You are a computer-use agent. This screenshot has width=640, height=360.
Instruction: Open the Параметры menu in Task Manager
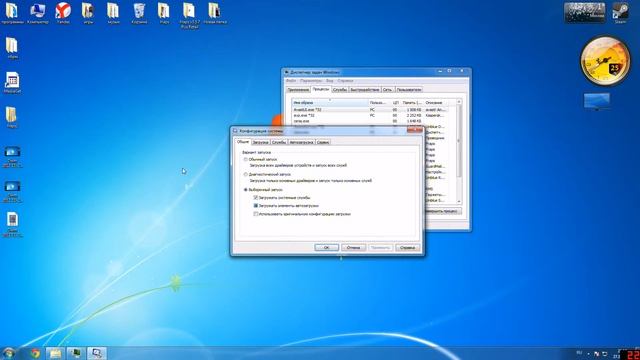311,81
